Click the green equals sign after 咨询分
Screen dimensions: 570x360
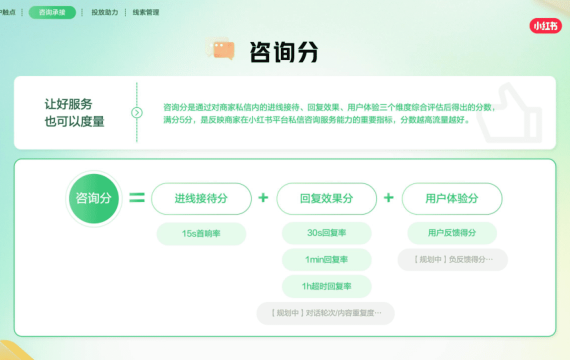pos(137,198)
